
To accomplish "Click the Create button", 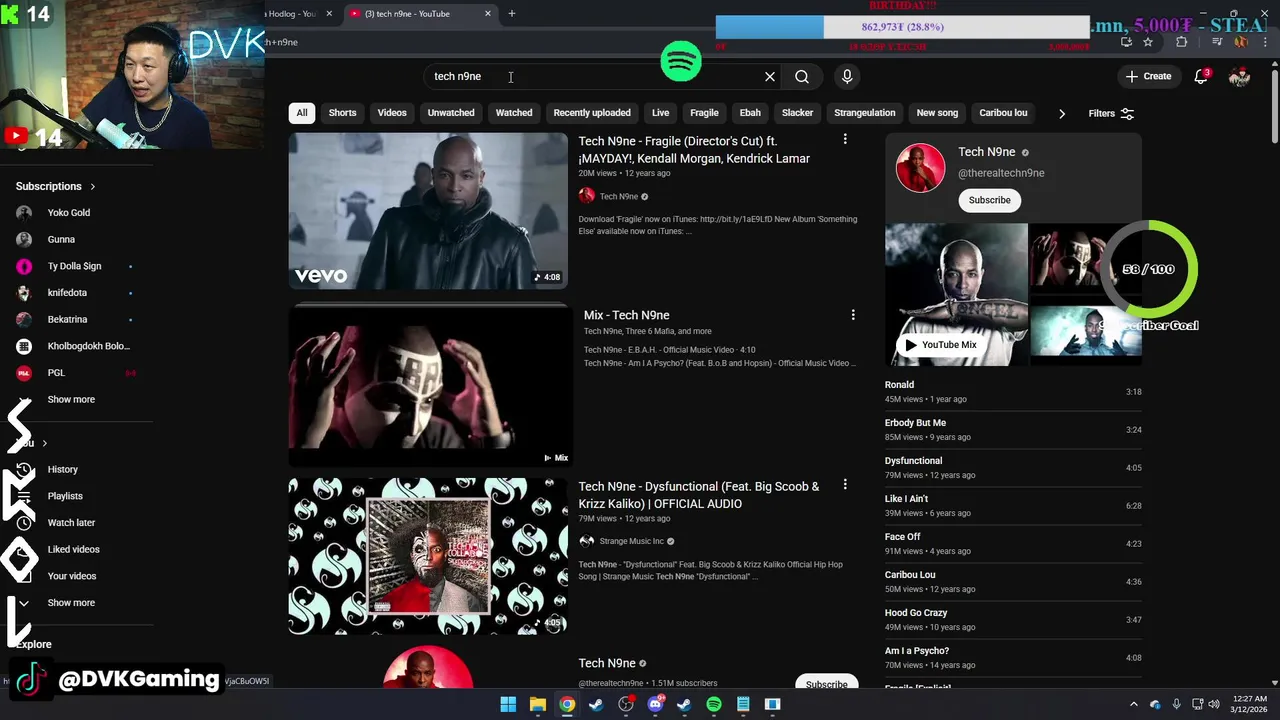I will coord(1148,76).
